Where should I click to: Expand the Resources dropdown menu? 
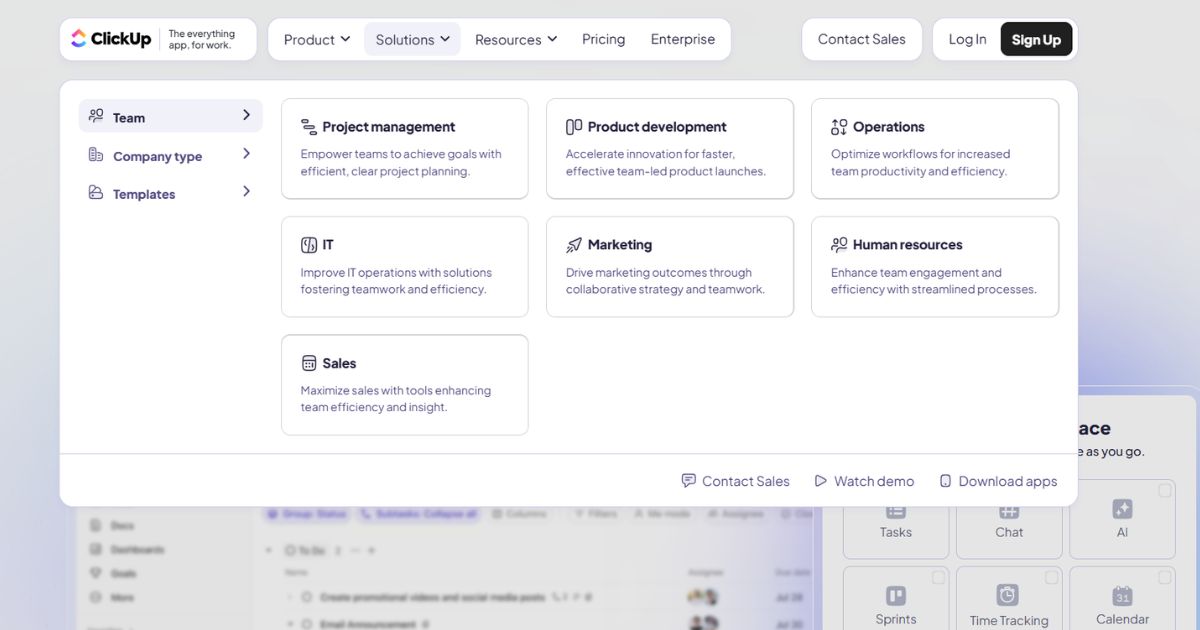[516, 40]
